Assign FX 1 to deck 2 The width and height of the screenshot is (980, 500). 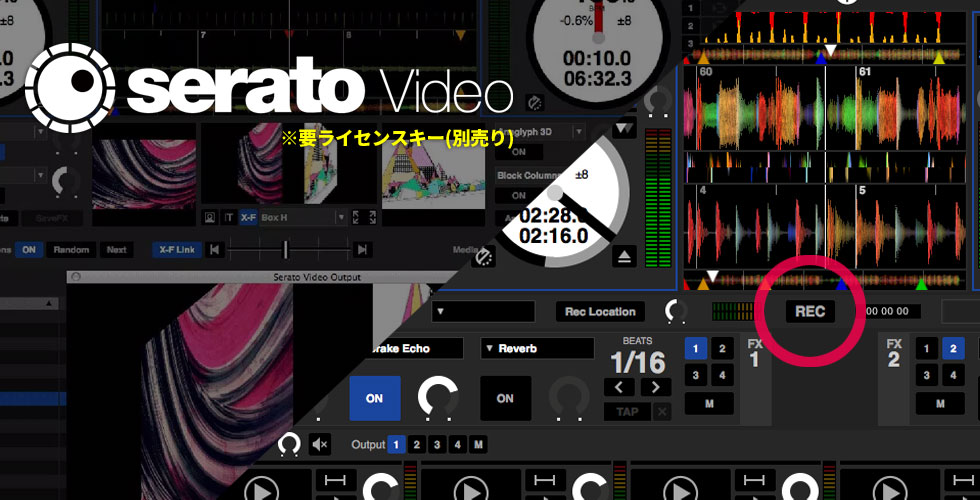pos(722,349)
